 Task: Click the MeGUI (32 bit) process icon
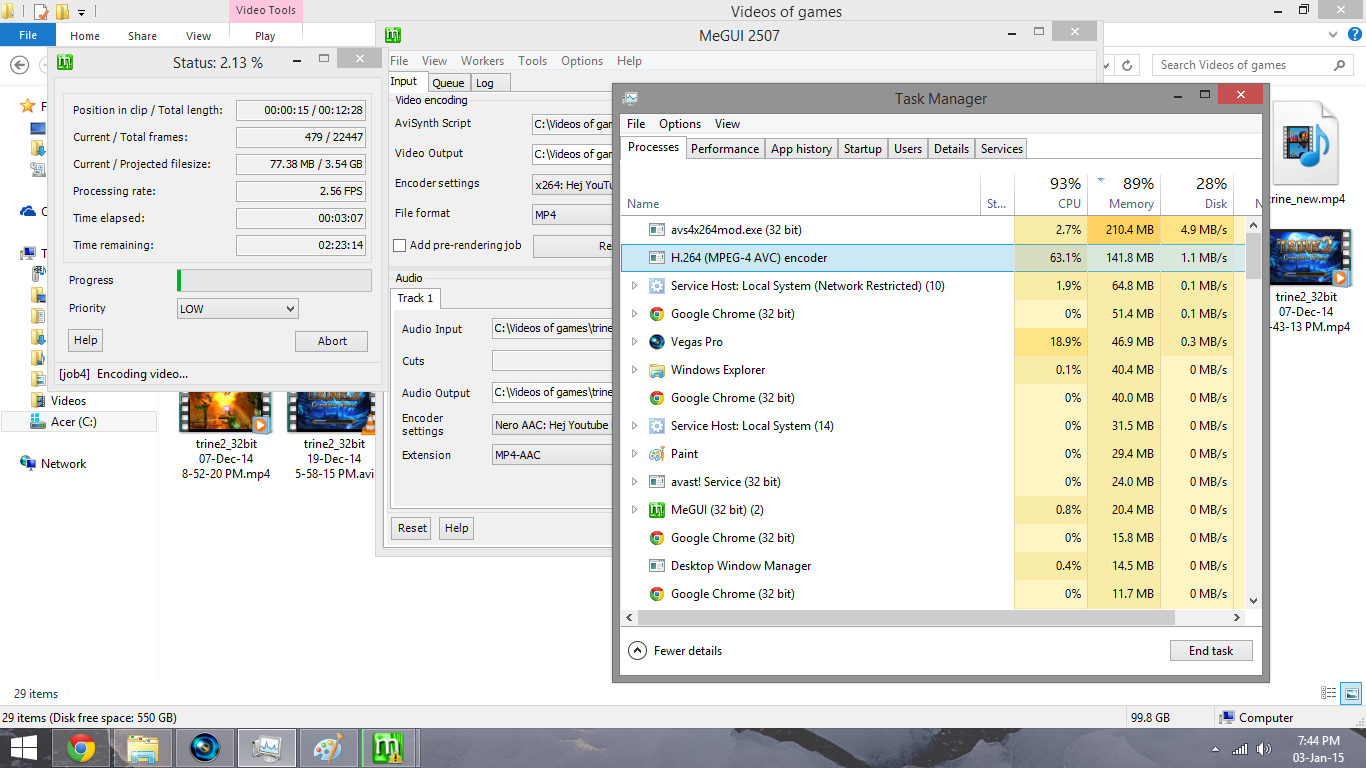tap(657, 510)
